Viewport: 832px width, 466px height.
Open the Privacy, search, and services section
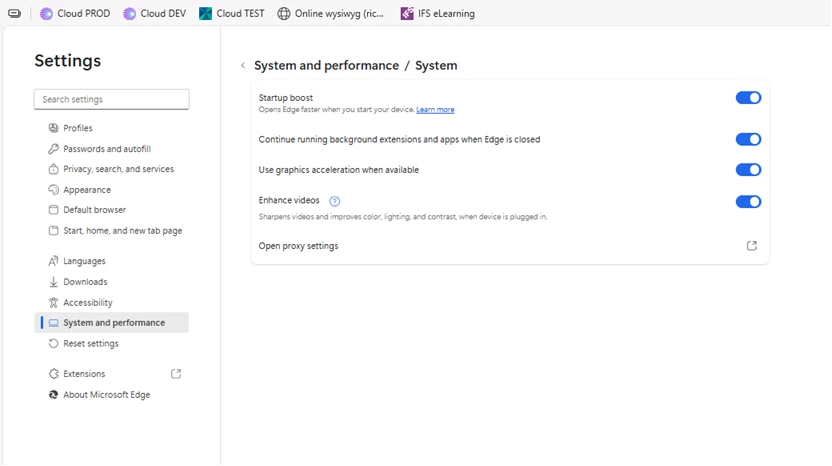[118, 169]
